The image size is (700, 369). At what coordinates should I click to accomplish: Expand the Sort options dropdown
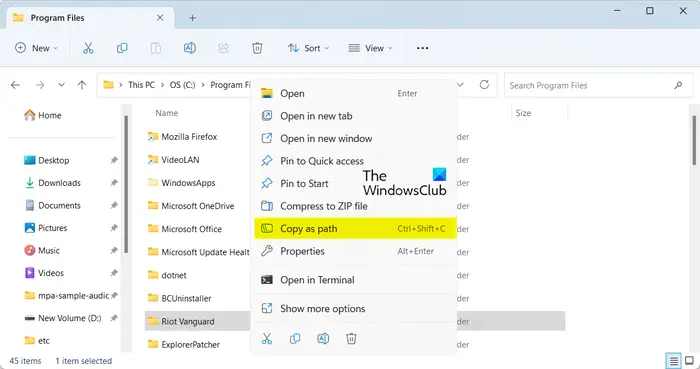(308, 48)
